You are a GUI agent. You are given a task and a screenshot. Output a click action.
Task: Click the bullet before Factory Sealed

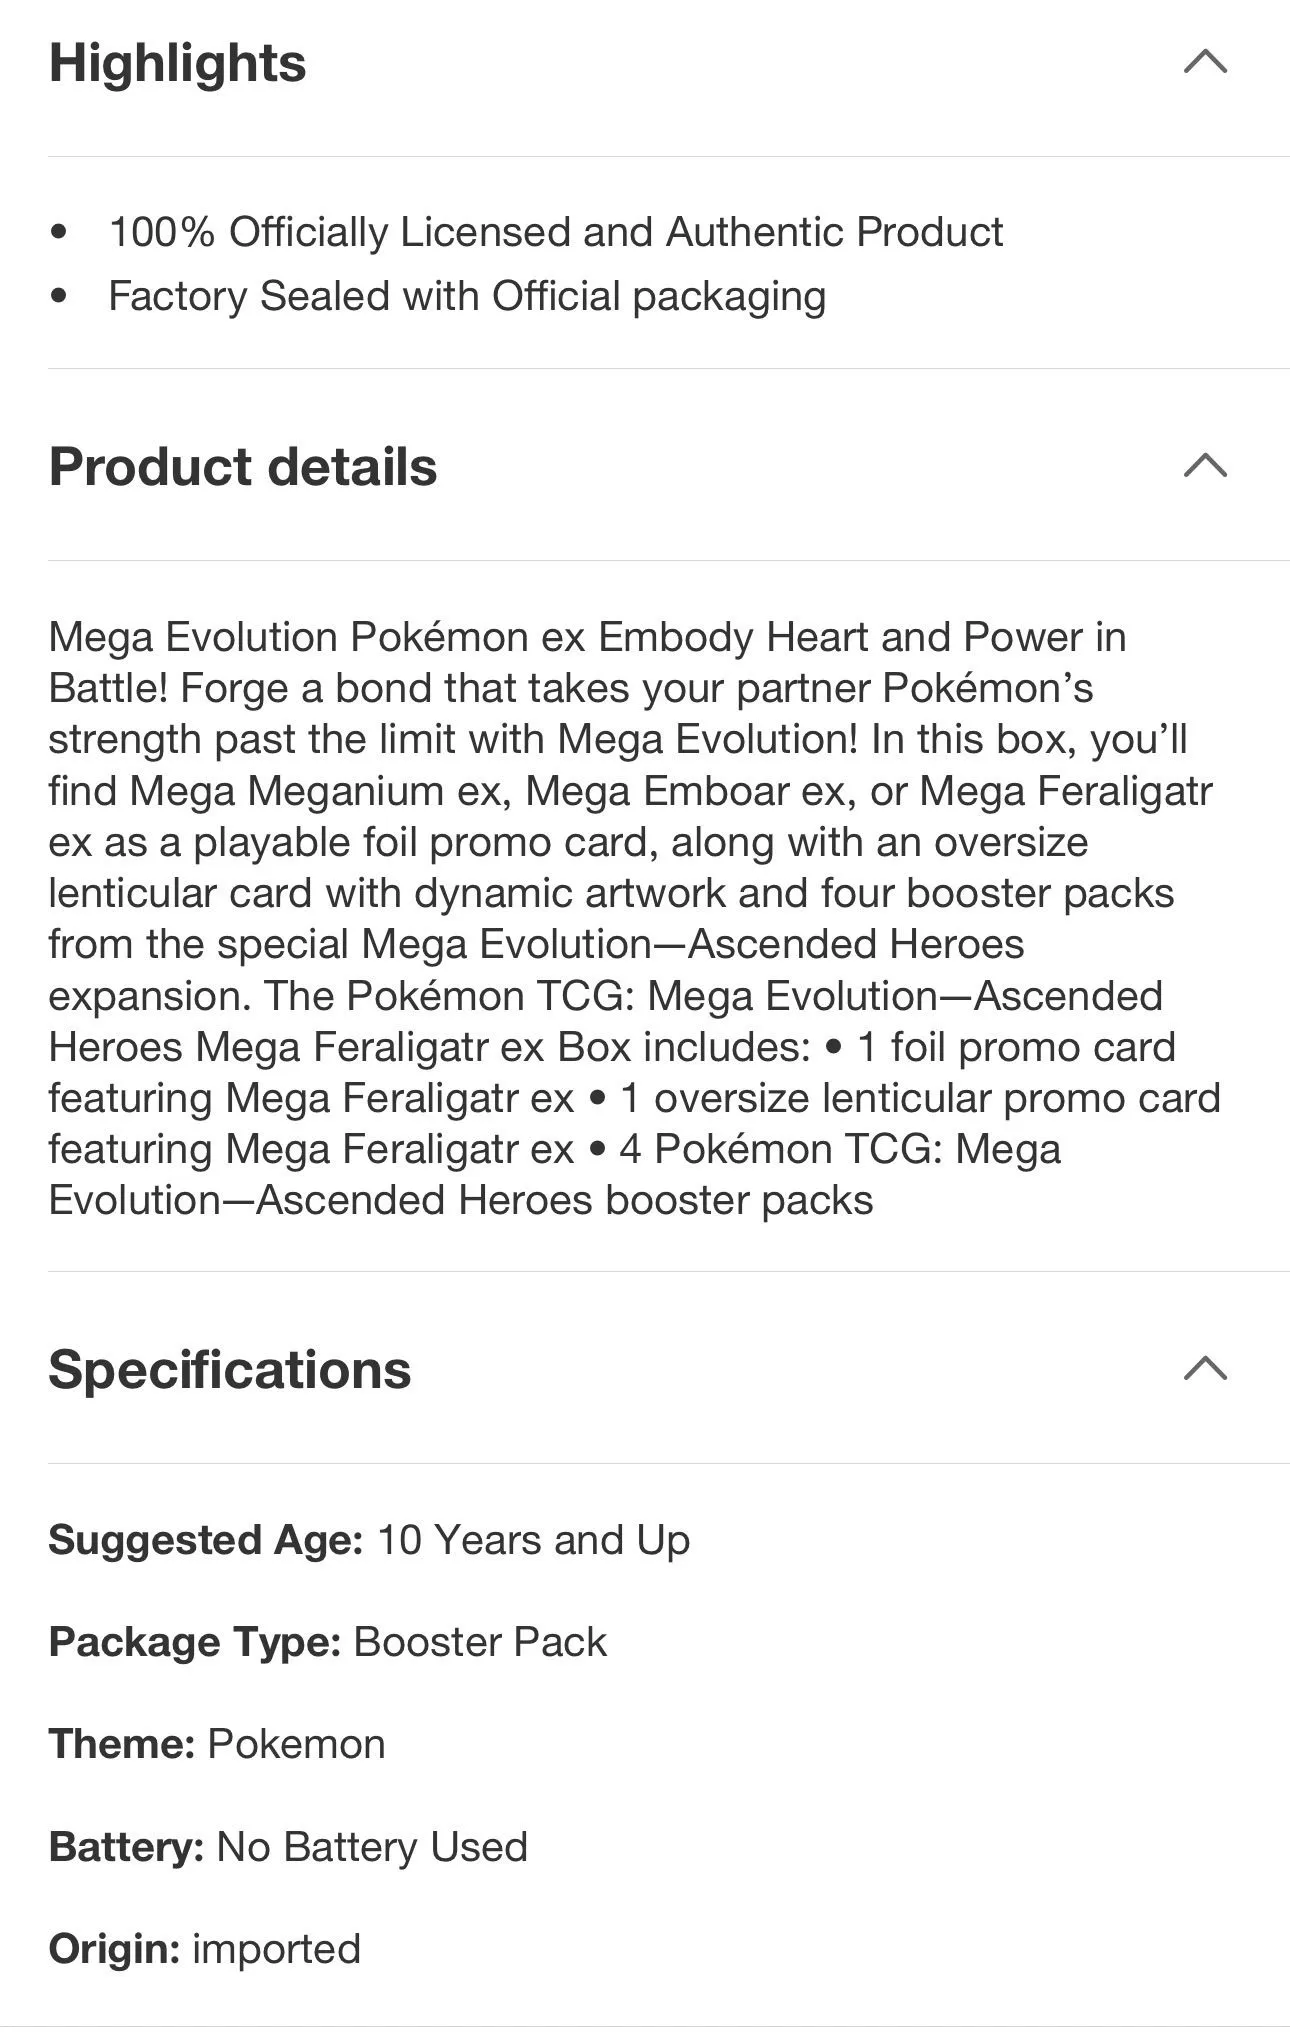59,296
